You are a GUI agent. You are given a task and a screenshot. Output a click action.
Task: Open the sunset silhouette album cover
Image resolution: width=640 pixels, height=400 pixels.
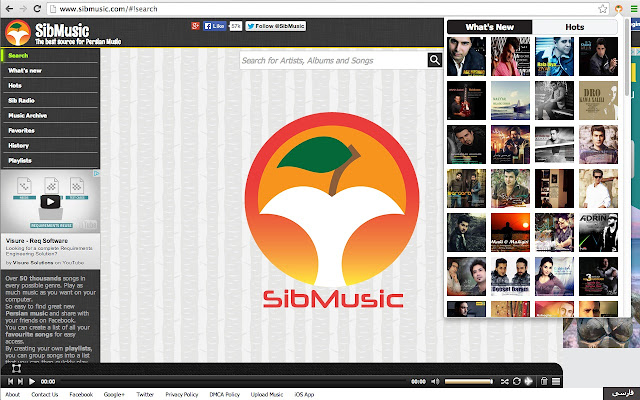coord(510,232)
